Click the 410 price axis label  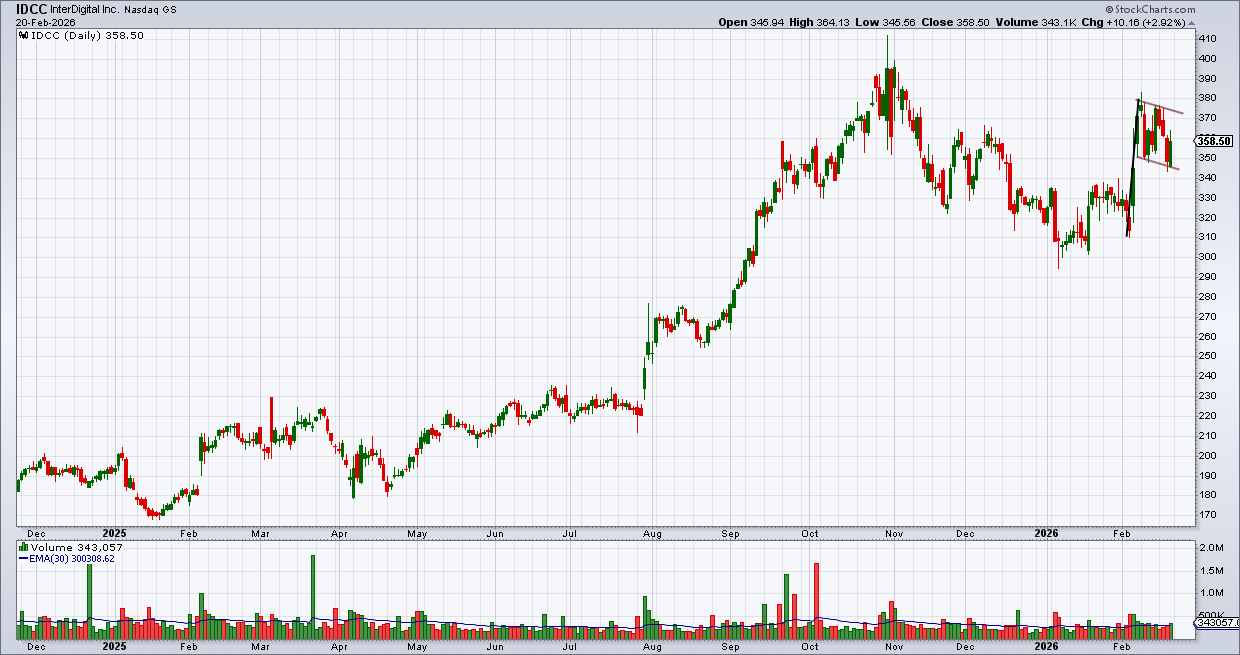[x=1207, y=39]
